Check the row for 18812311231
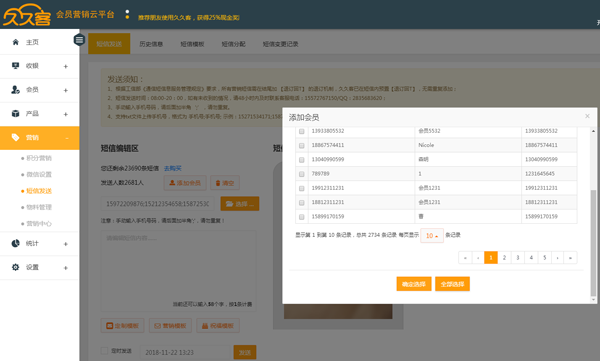The width and height of the screenshot is (600, 361). pos(302,203)
